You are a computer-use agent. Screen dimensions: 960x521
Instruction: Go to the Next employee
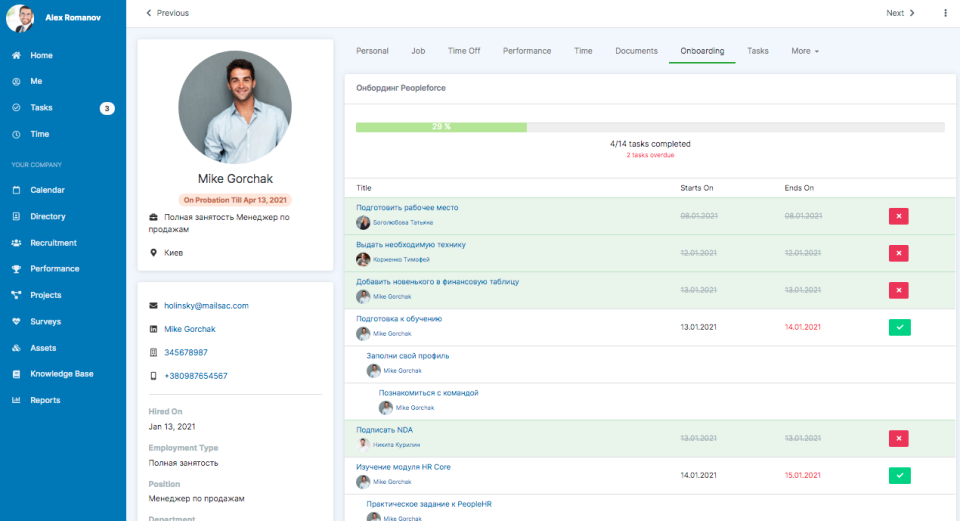[x=900, y=13]
